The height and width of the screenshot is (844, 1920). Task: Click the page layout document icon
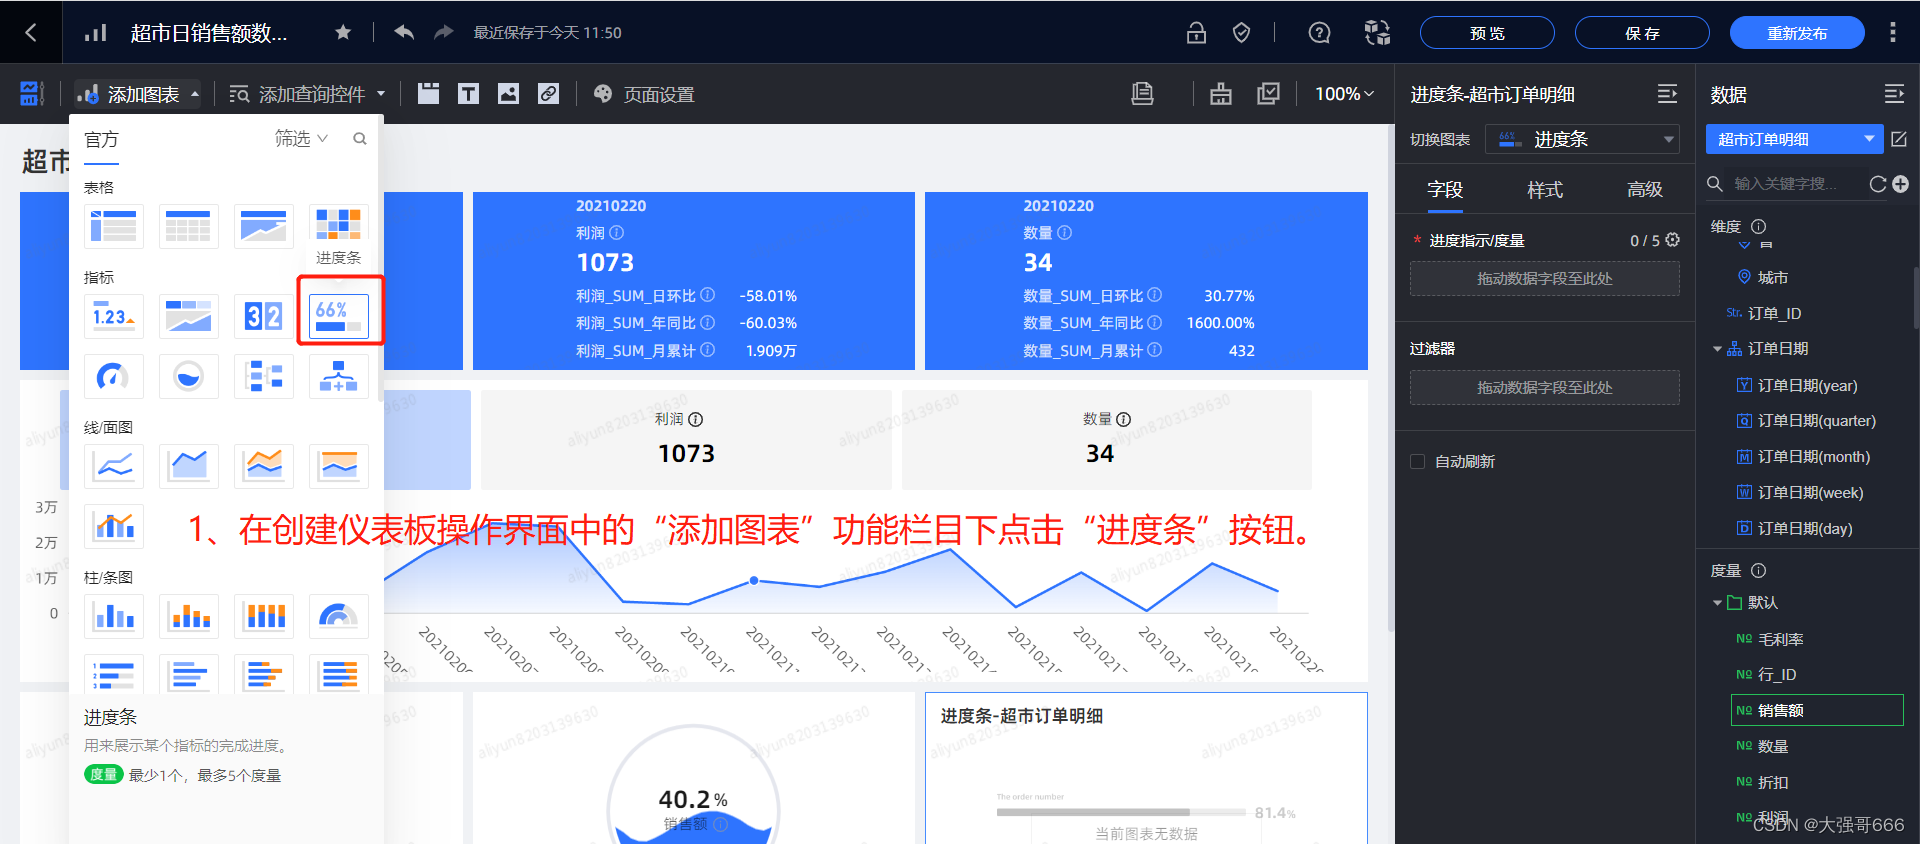click(1142, 94)
